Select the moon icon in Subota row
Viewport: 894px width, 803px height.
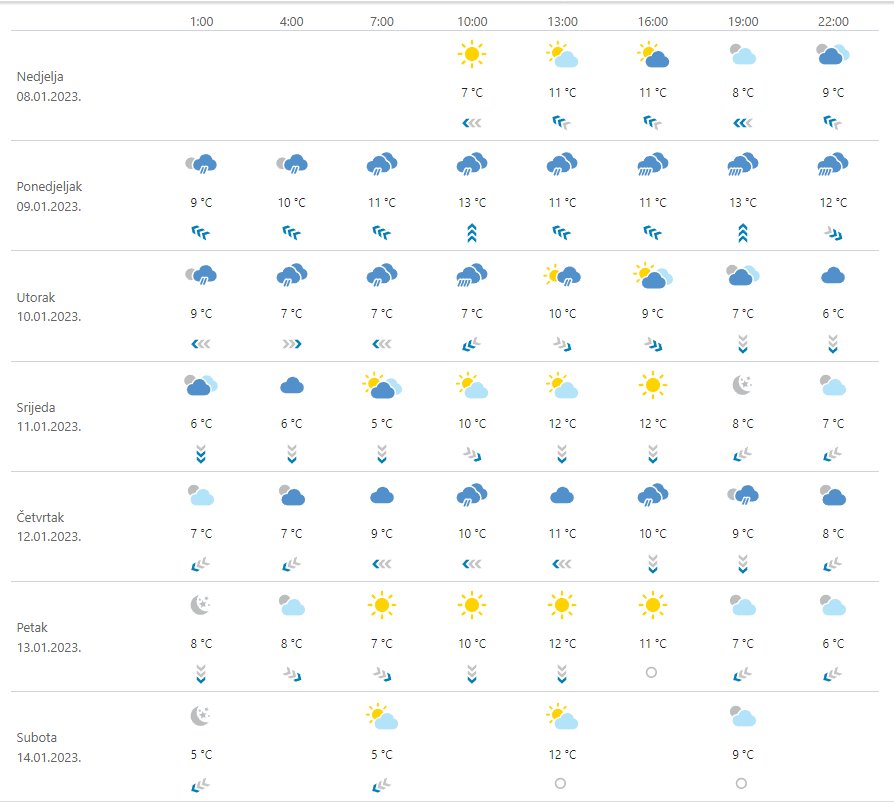201,715
